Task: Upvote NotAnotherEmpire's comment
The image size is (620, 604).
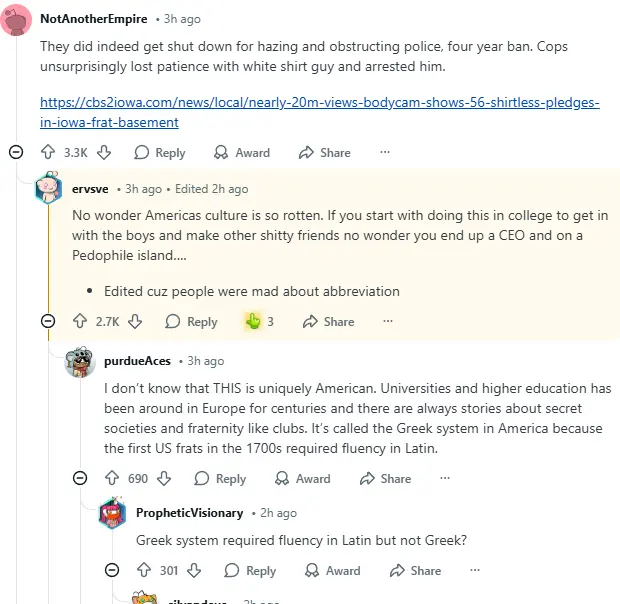Action: pyautogui.click(x=47, y=153)
